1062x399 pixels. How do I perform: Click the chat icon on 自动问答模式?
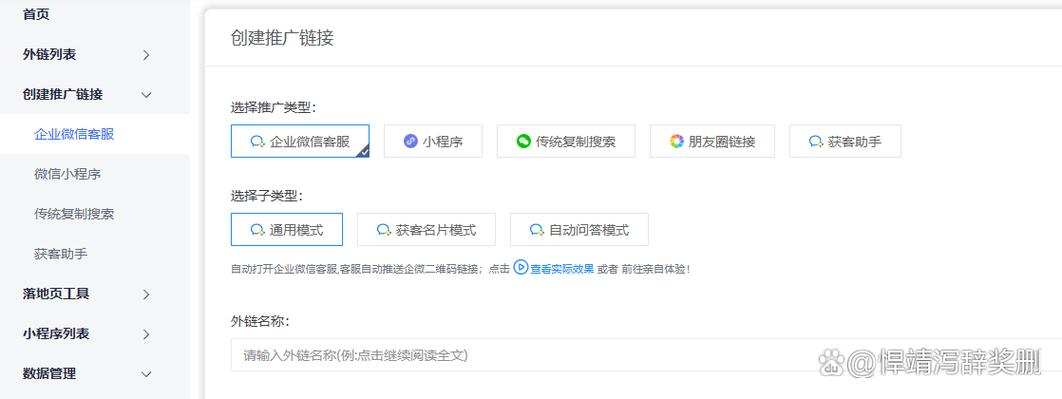(537, 230)
